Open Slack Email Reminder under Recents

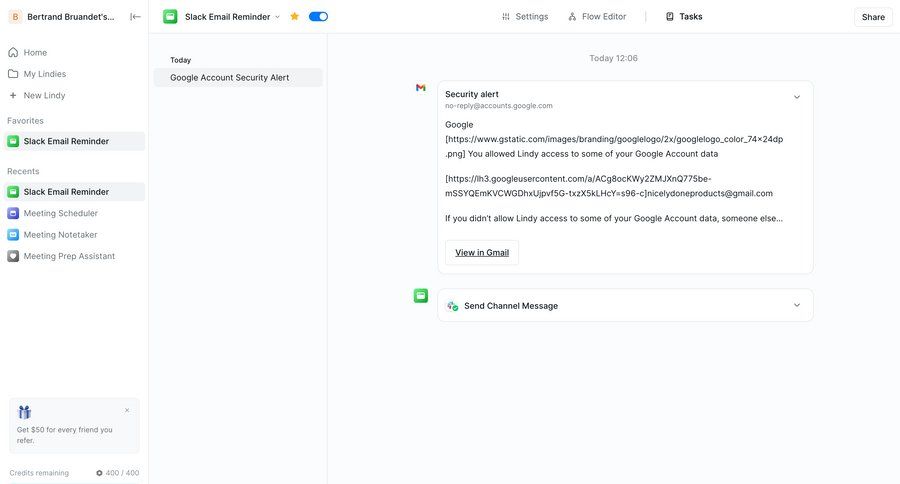click(x=74, y=192)
